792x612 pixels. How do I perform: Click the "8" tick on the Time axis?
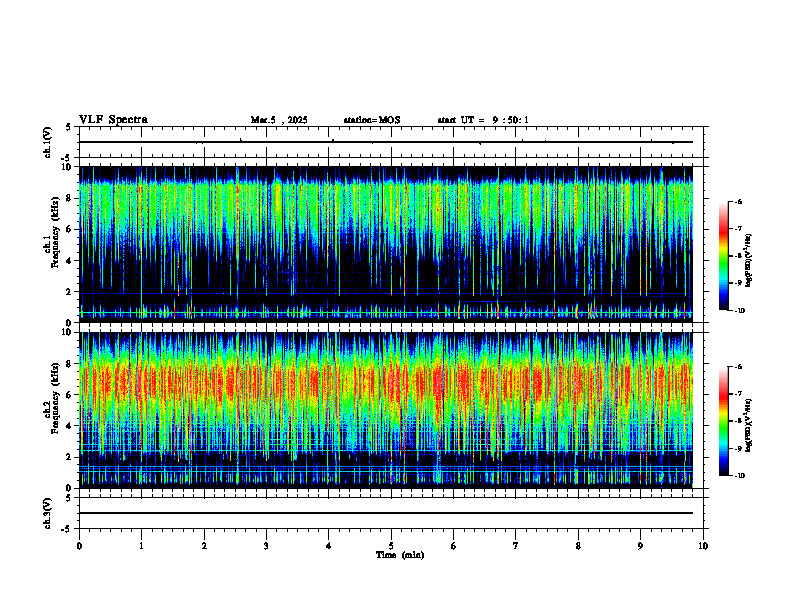click(578, 546)
